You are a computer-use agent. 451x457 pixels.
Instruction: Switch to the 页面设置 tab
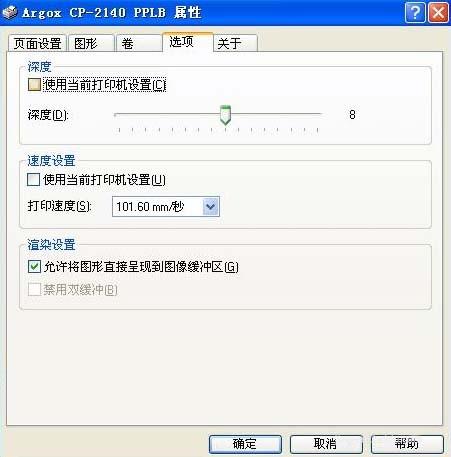coord(37,43)
